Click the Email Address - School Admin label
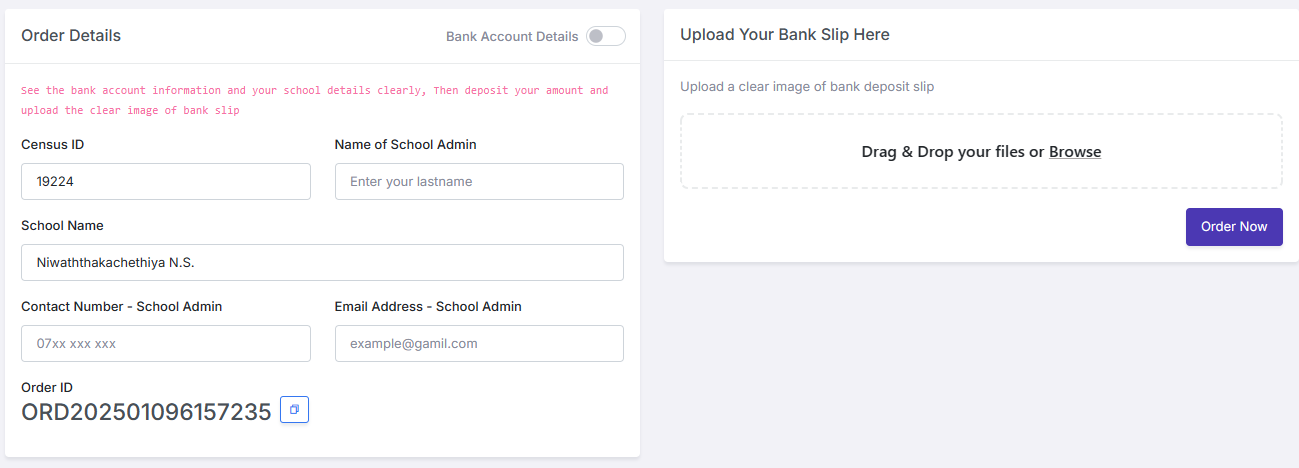The image size is (1299, 468). pyautogui.click(x=428, y=306)
